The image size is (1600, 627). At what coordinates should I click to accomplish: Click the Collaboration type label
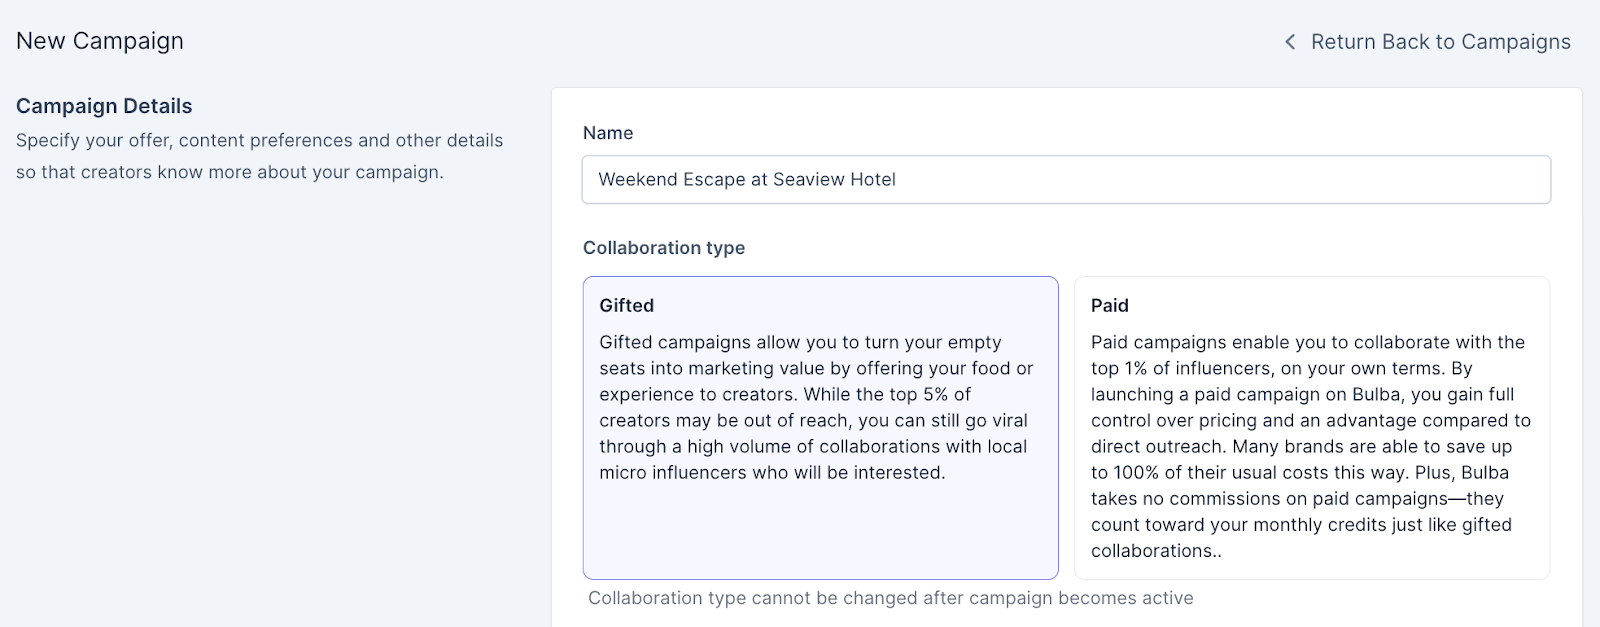[664, 248]
